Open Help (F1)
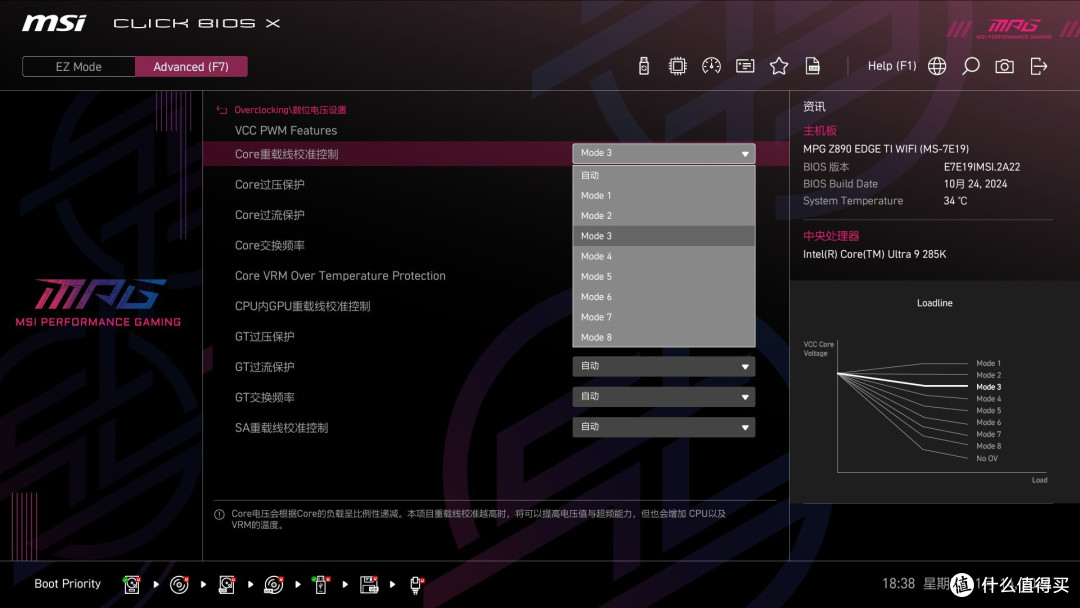 coord(892,66)
